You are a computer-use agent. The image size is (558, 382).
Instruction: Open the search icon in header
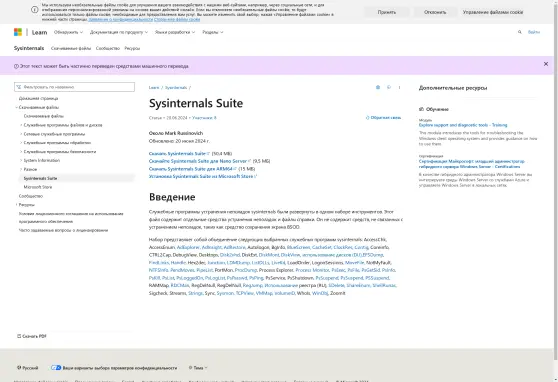(520, 32)
